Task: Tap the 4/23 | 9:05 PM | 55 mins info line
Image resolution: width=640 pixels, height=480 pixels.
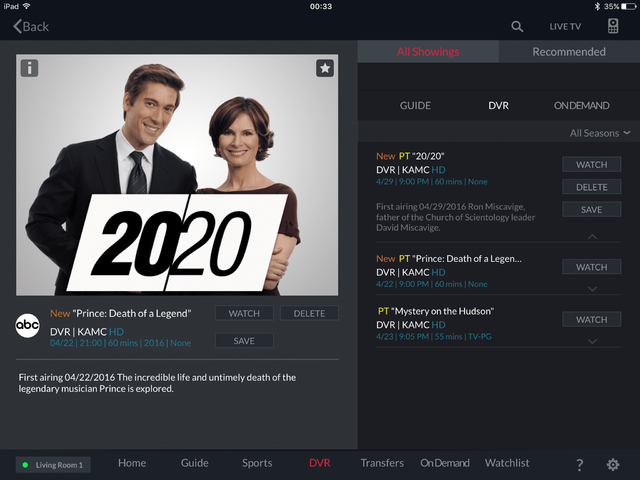Action: pos(433,337)
